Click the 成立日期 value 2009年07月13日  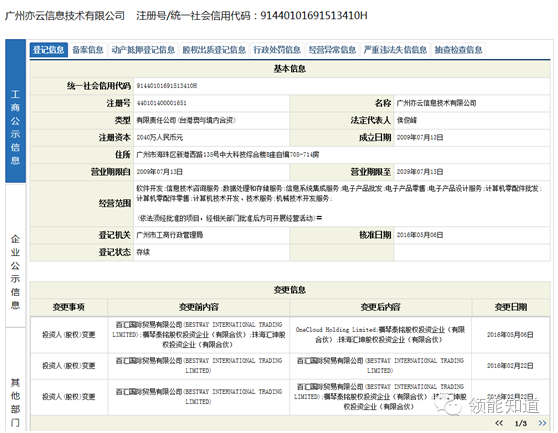click(420, 137)
